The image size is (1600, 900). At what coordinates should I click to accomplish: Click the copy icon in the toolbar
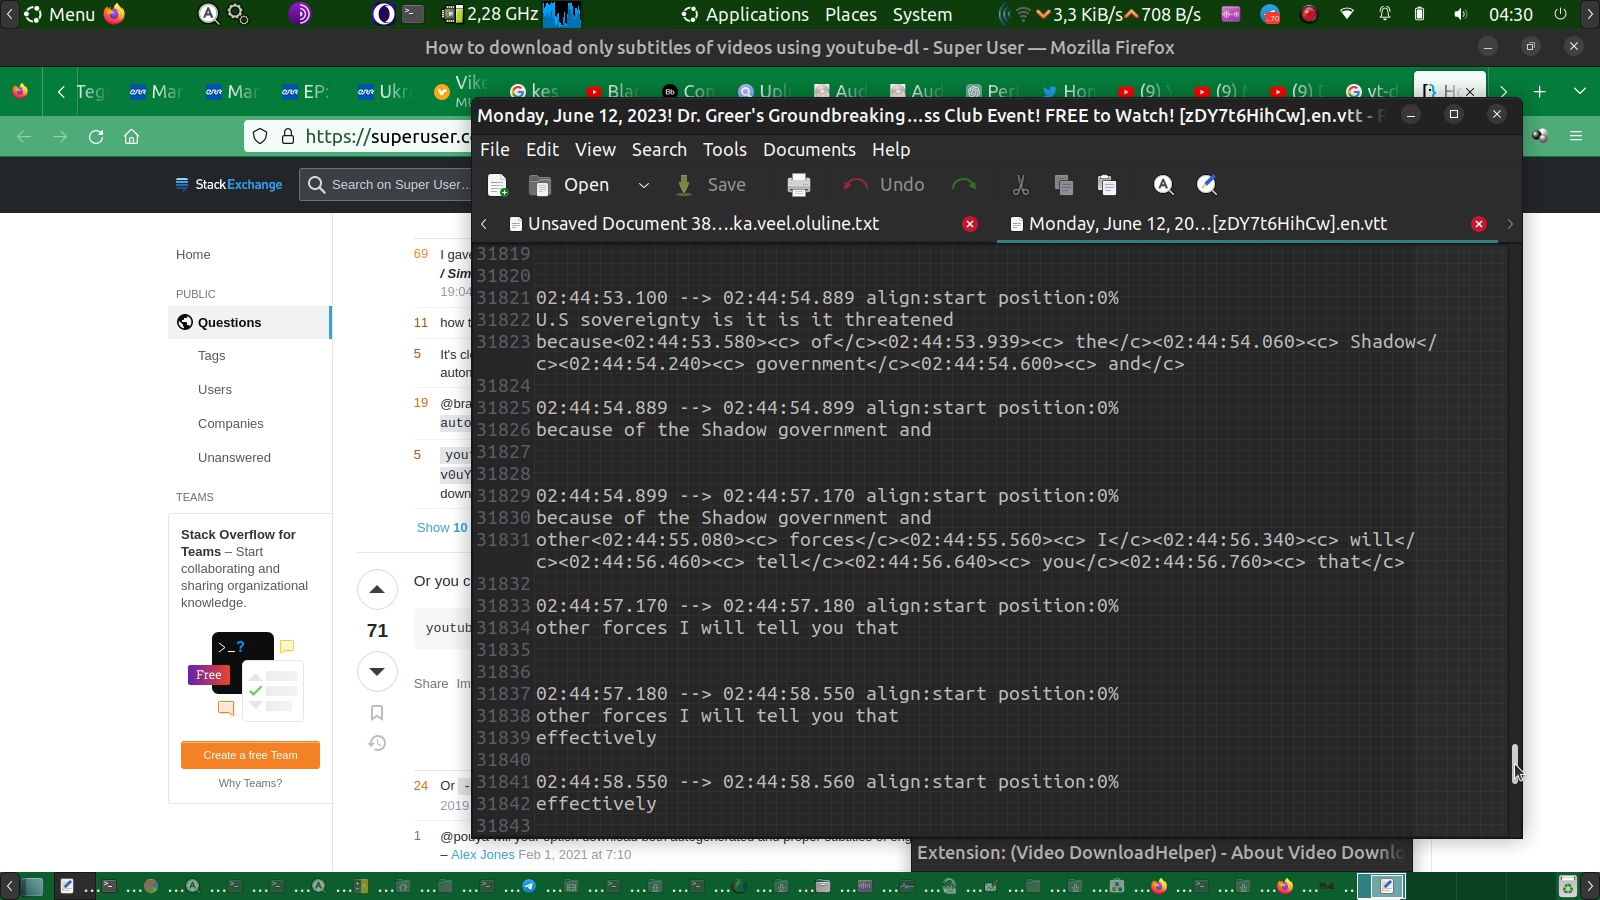click(x=1063, y=185)
